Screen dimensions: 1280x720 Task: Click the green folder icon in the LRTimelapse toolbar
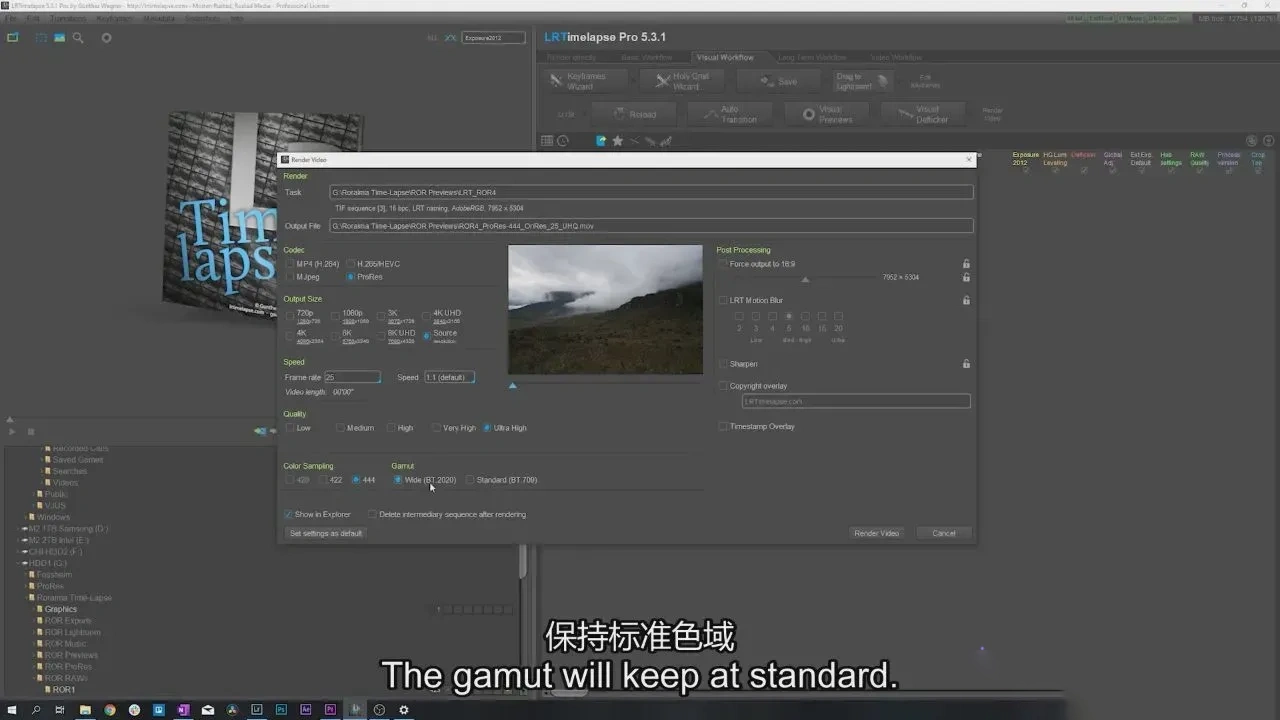13,38
